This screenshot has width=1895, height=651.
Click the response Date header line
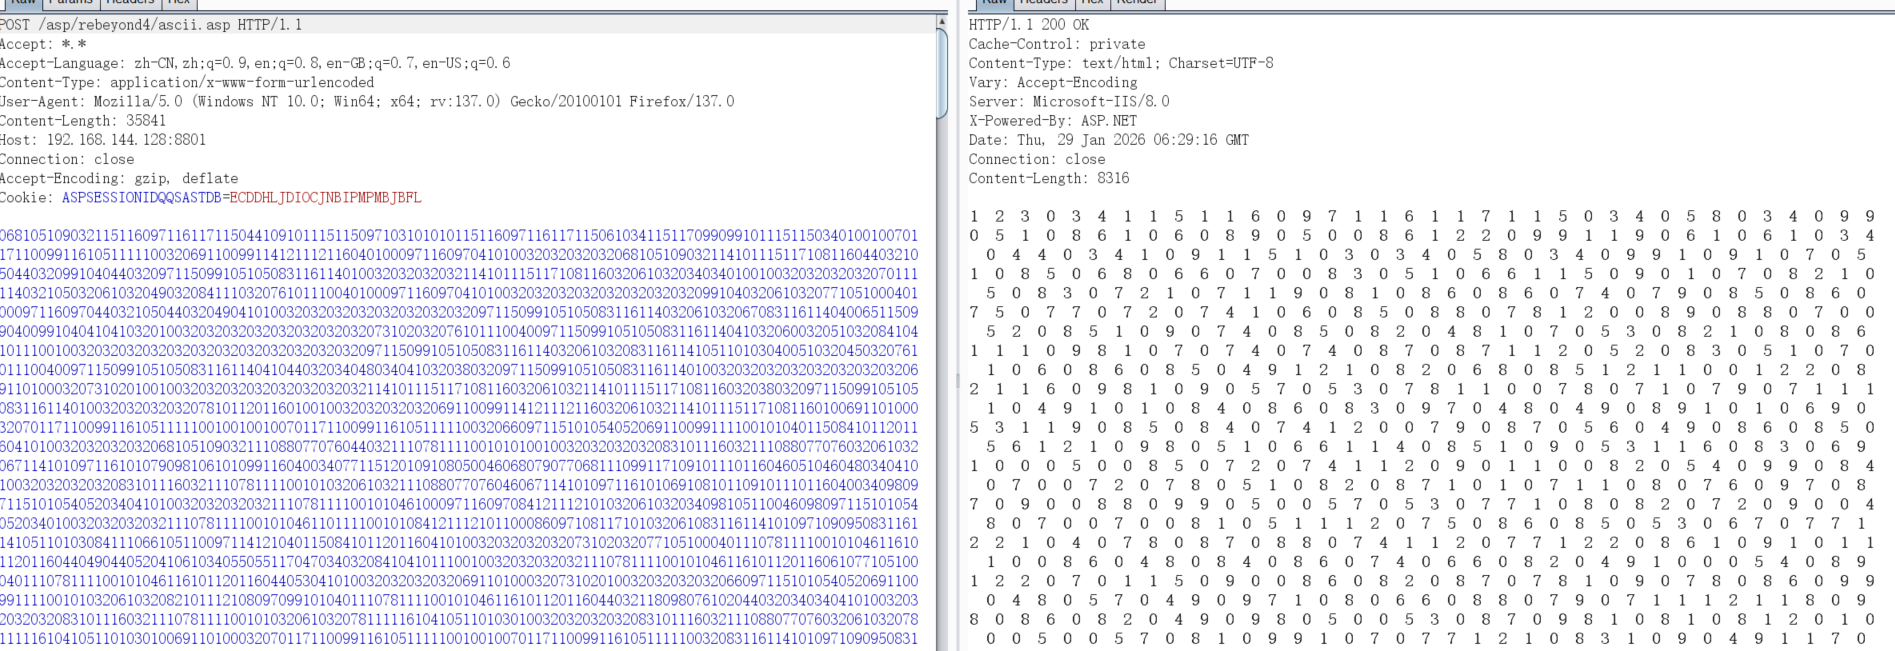[1108, 140]
